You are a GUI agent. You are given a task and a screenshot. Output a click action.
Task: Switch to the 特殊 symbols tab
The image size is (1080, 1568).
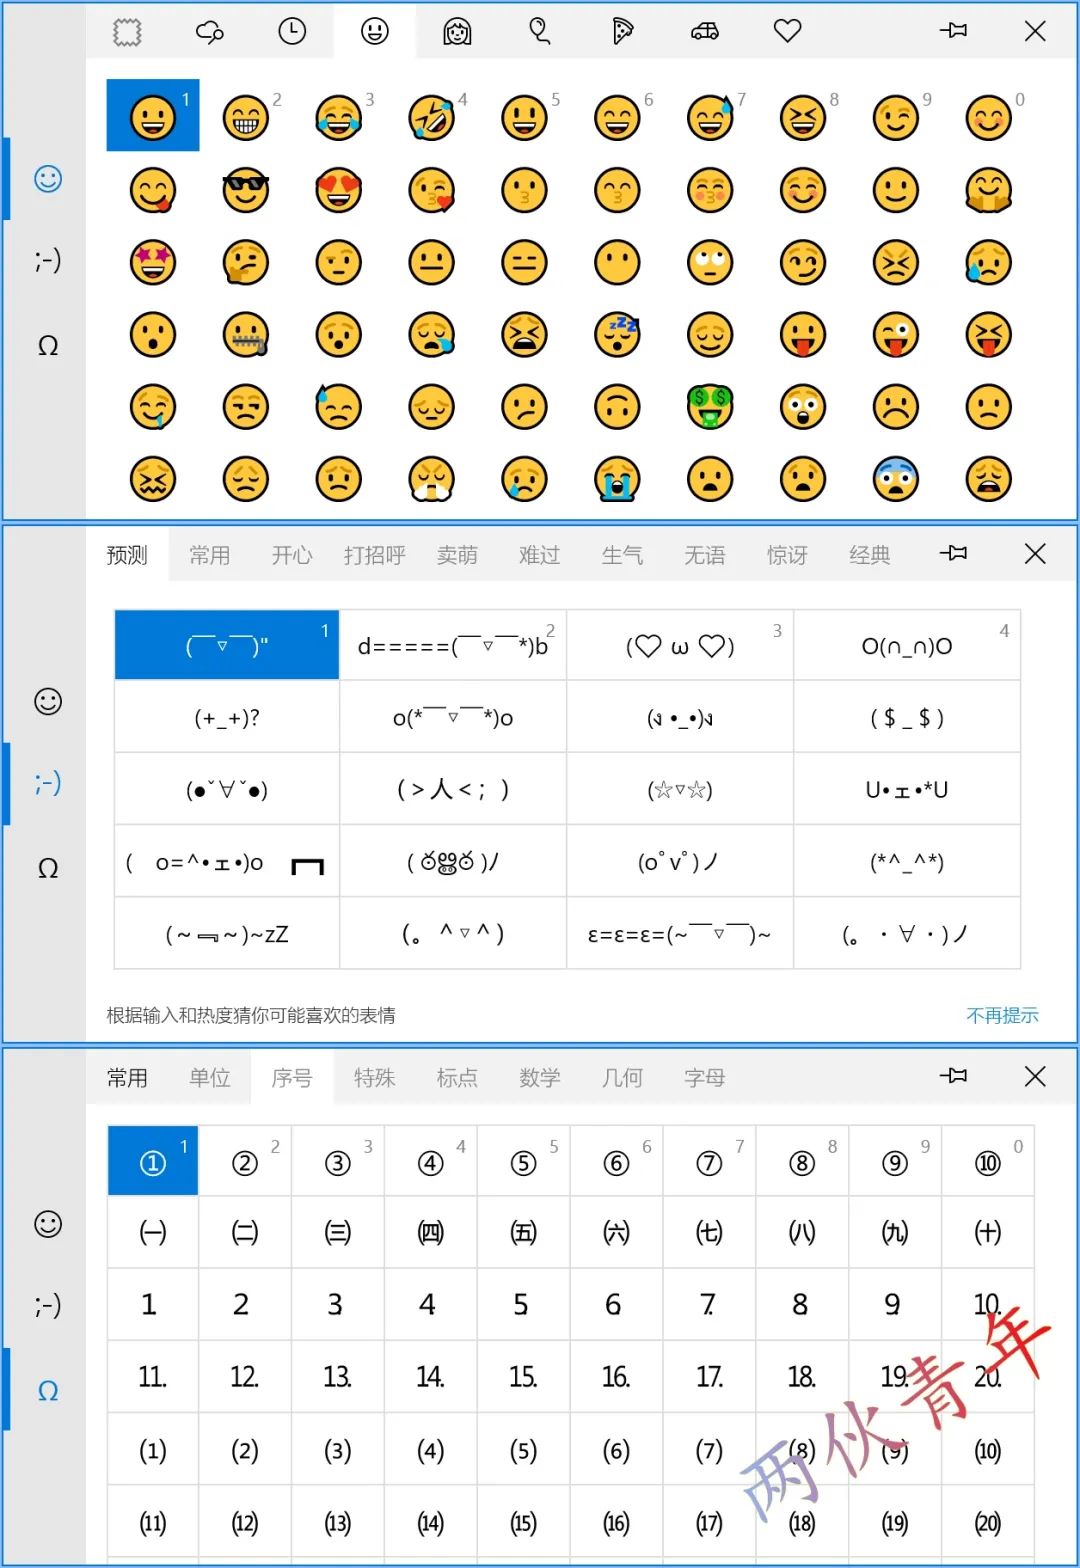[375, 1078]
